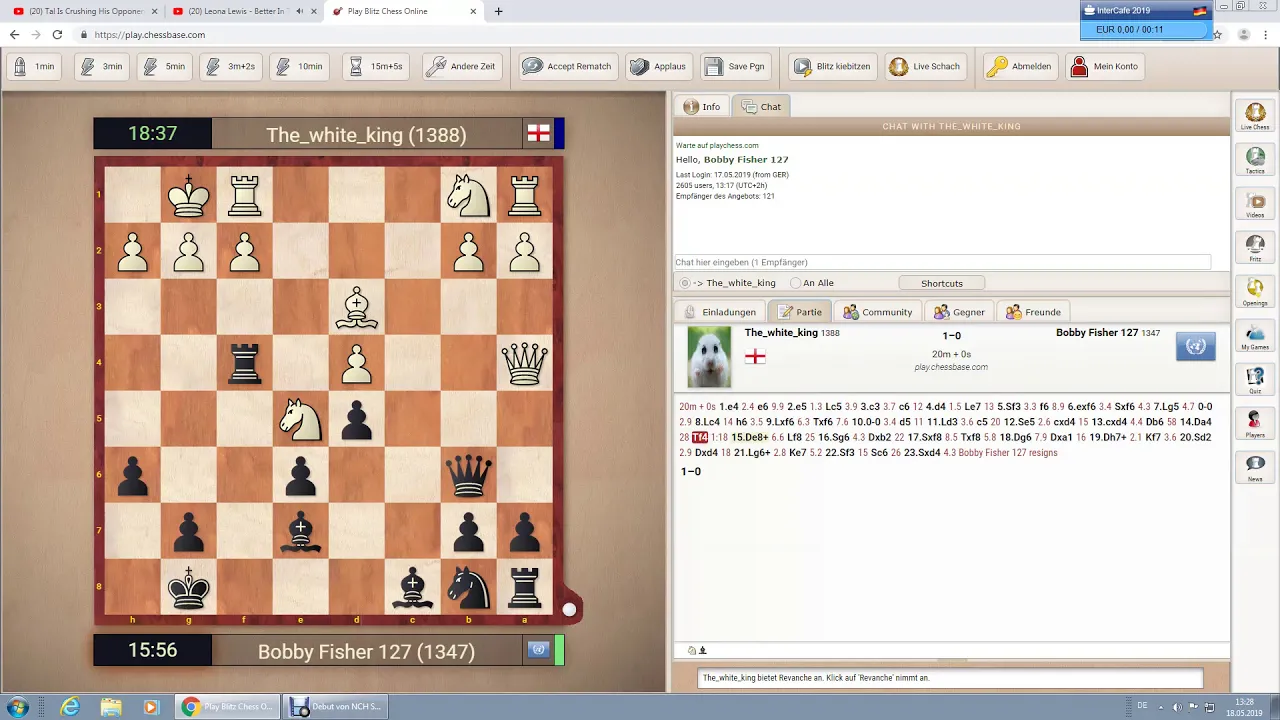Open Openings in the right sidebar
1280x720 pixels.
tap(1255, 292)
